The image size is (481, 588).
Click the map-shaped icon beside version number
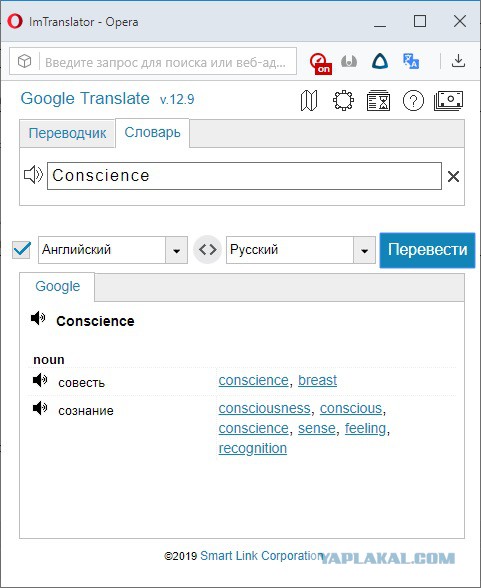click(x=309, y=100)
